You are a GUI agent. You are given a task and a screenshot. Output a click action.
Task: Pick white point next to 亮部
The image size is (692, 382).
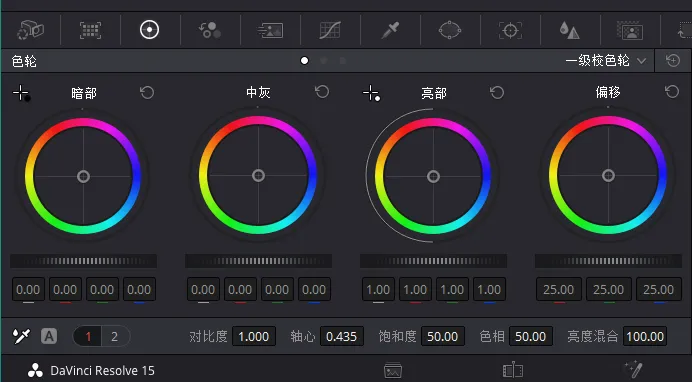(x=371, y=93)
